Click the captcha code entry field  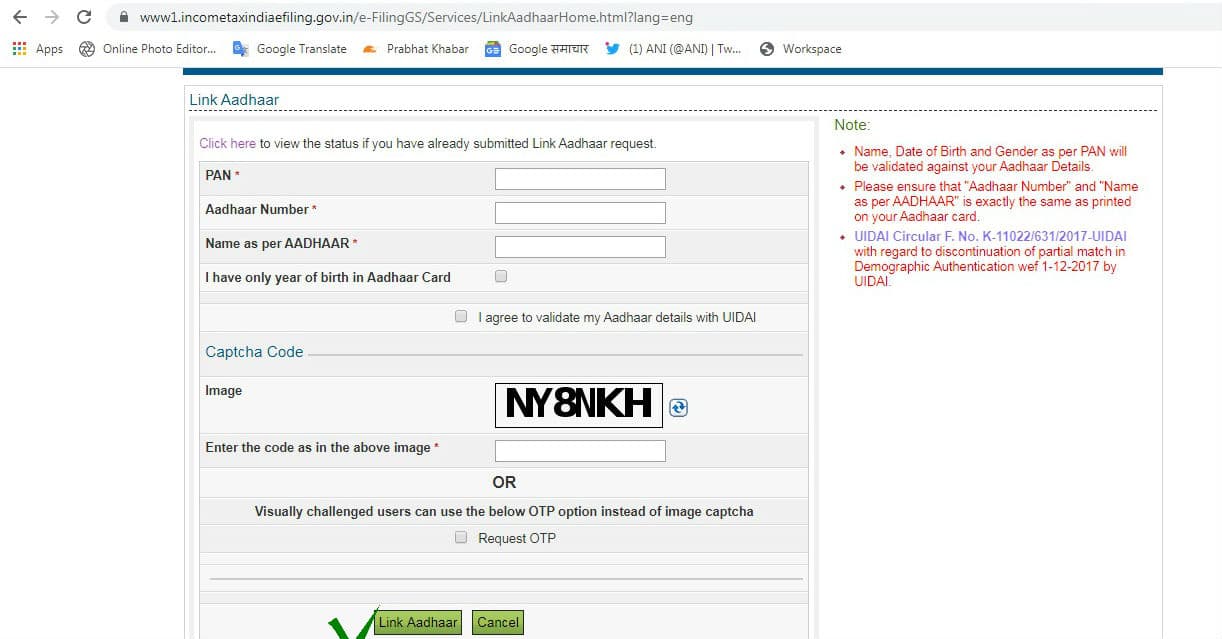(x=580, y=451)
